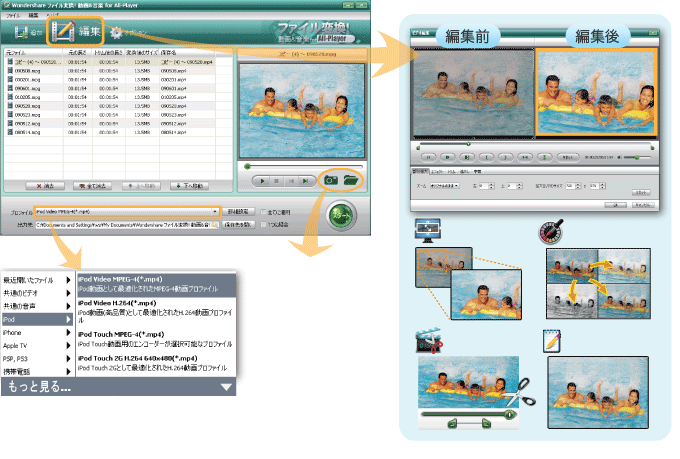Open the ファイル menu
Image resolution: width=680 pixels, height=459 pixels.
pos(13,15)
